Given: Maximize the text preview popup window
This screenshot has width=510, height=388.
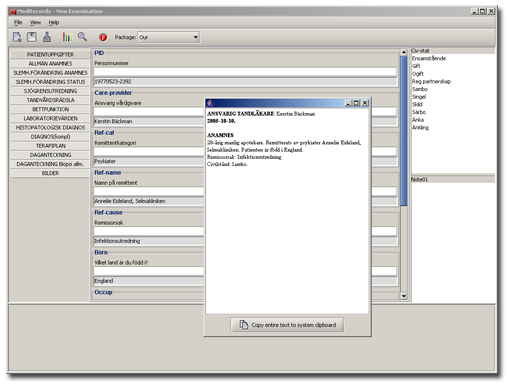Looking at the screenshot, I should point(356,103).
